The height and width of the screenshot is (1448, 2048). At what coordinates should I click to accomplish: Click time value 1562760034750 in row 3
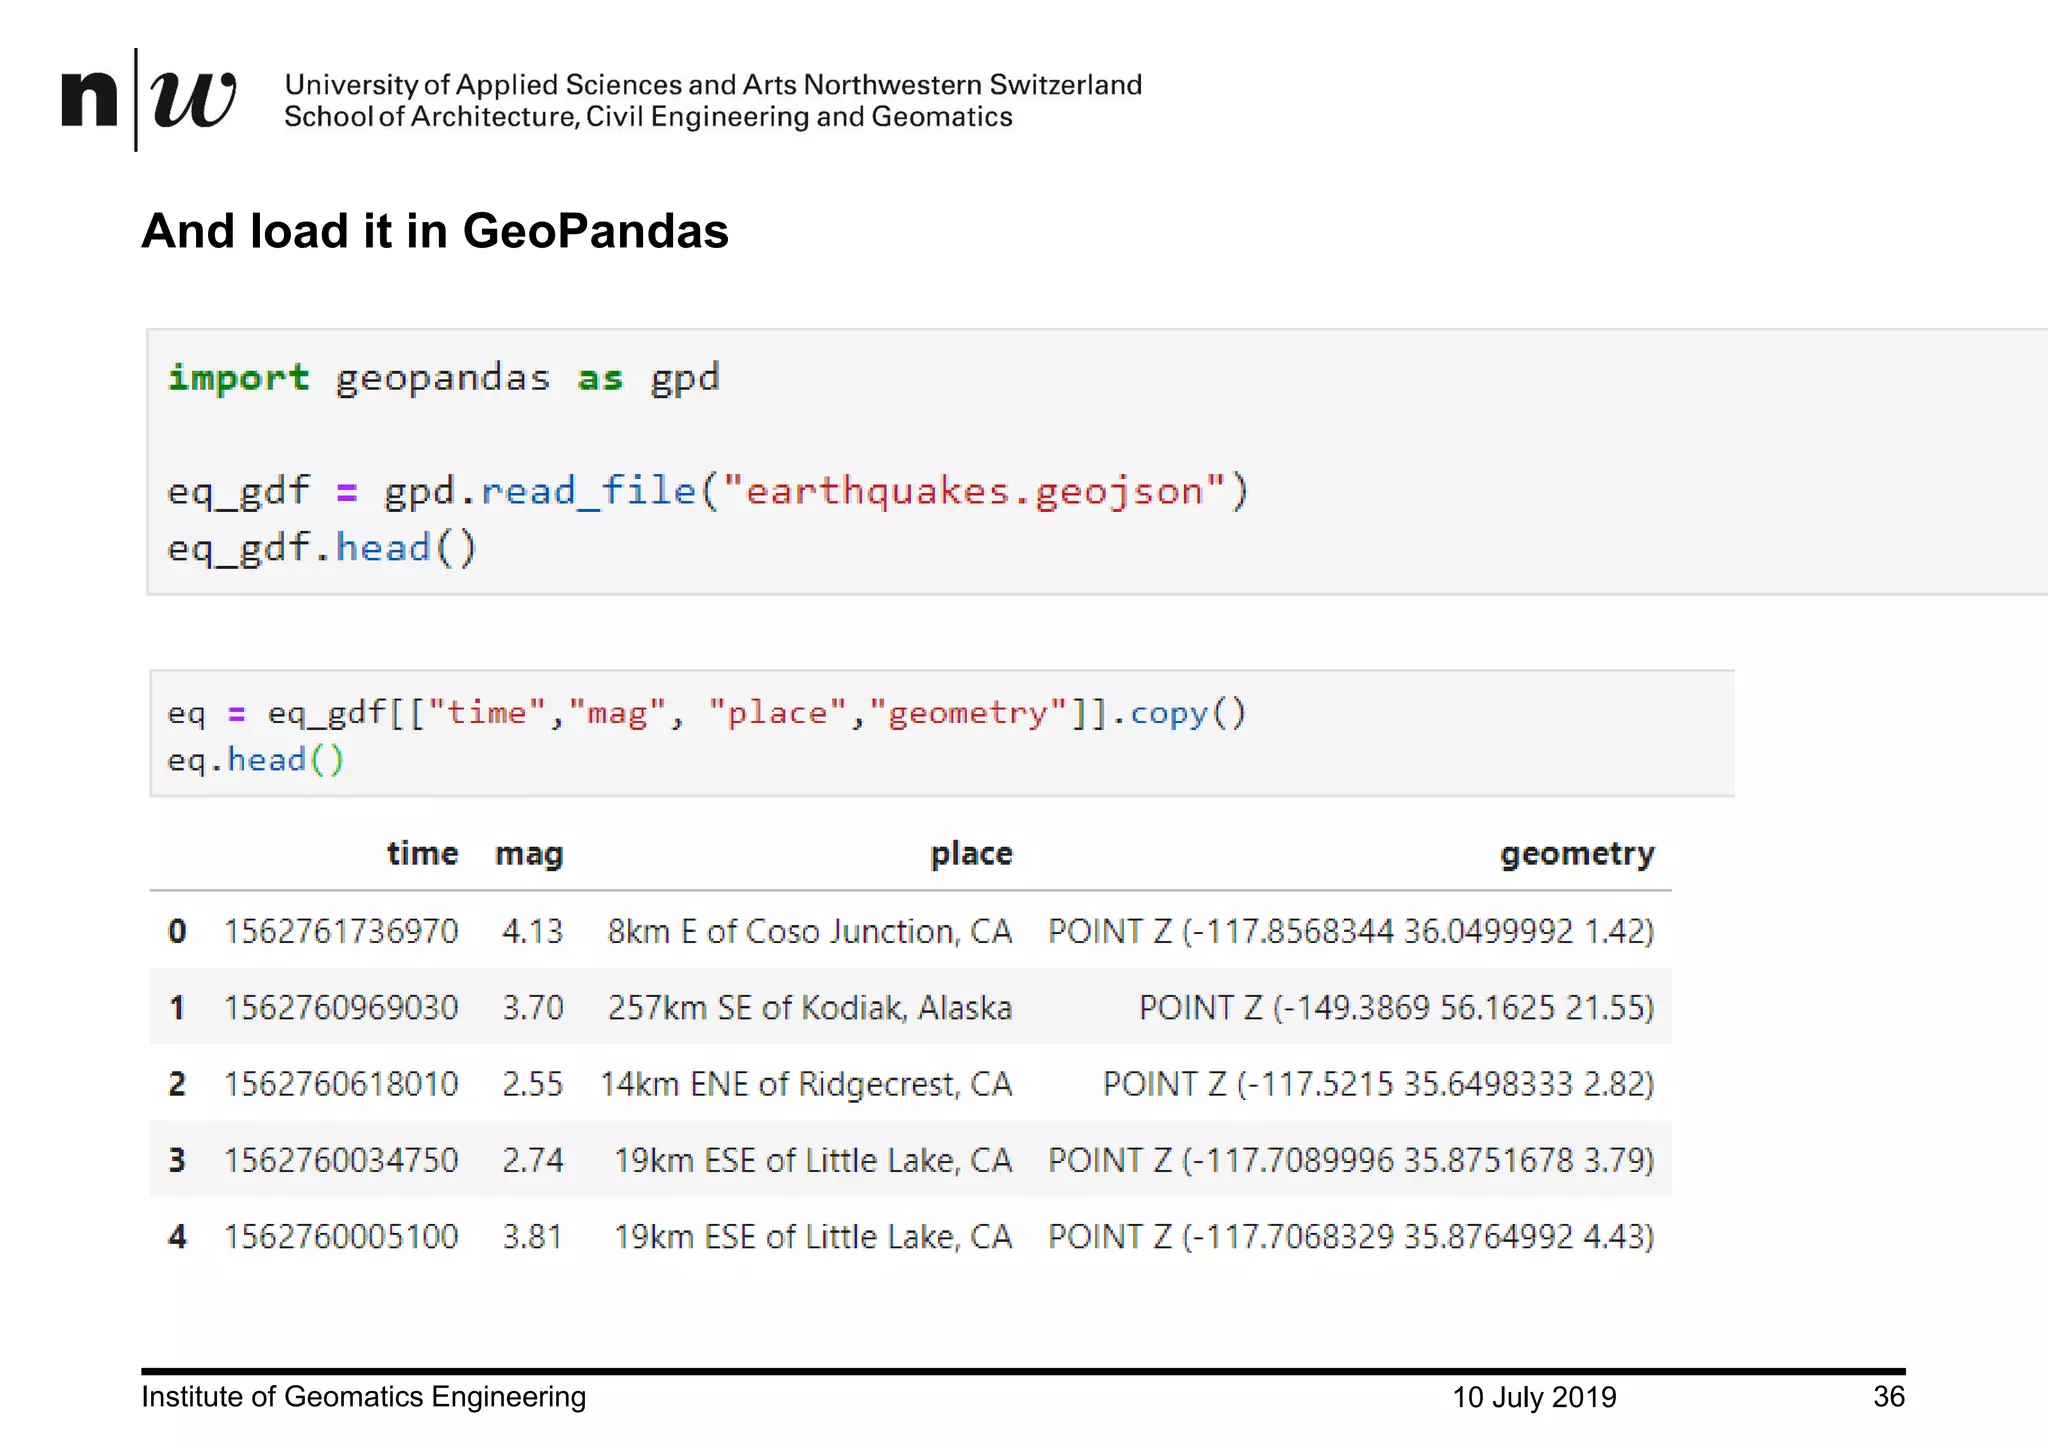coord(341,1160)
